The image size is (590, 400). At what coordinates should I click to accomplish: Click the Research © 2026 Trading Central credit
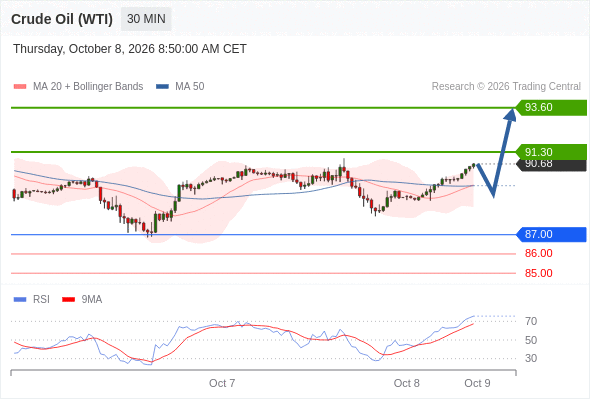tap(506, 87)
